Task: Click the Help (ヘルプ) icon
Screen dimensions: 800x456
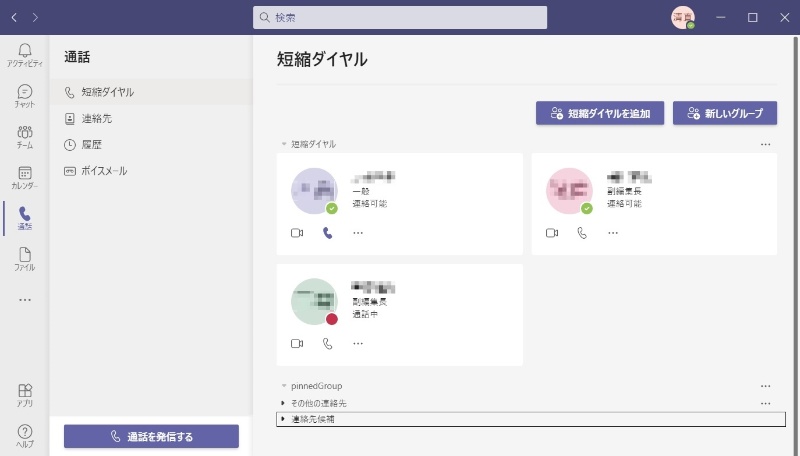Action: tap(24, 435)
